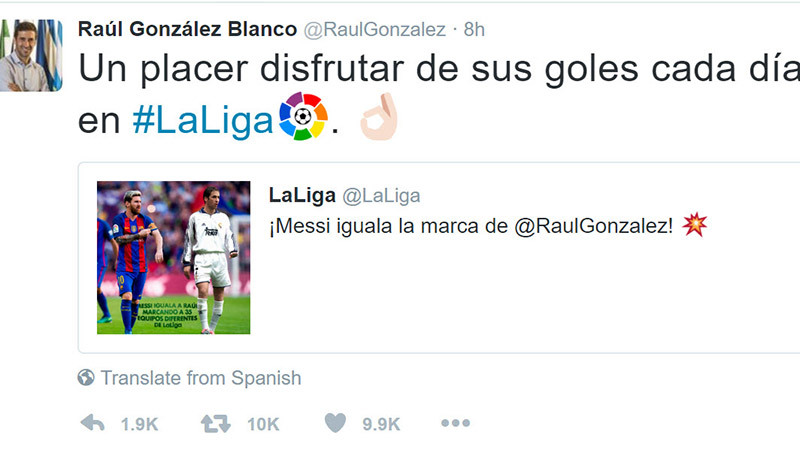Click Translate from Spanish link

point(200,378)
